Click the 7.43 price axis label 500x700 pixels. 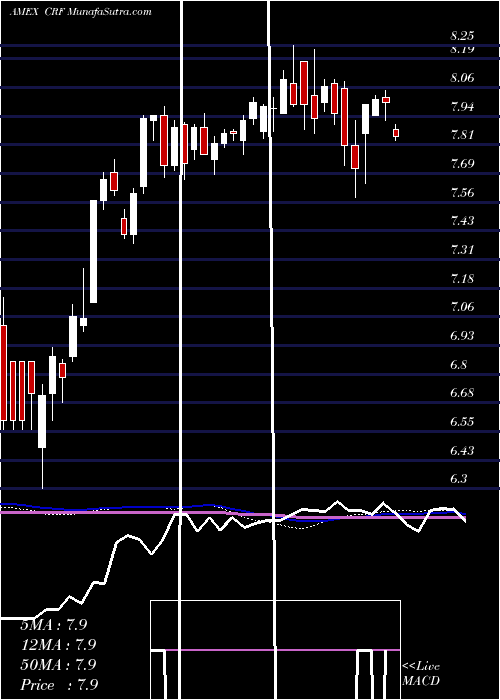(x=462, y=221)
